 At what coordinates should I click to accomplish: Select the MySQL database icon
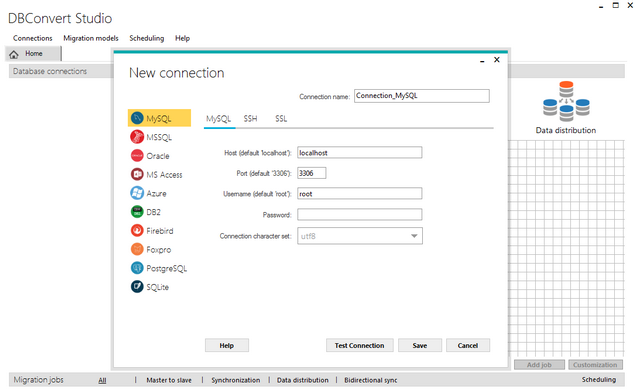137,118
